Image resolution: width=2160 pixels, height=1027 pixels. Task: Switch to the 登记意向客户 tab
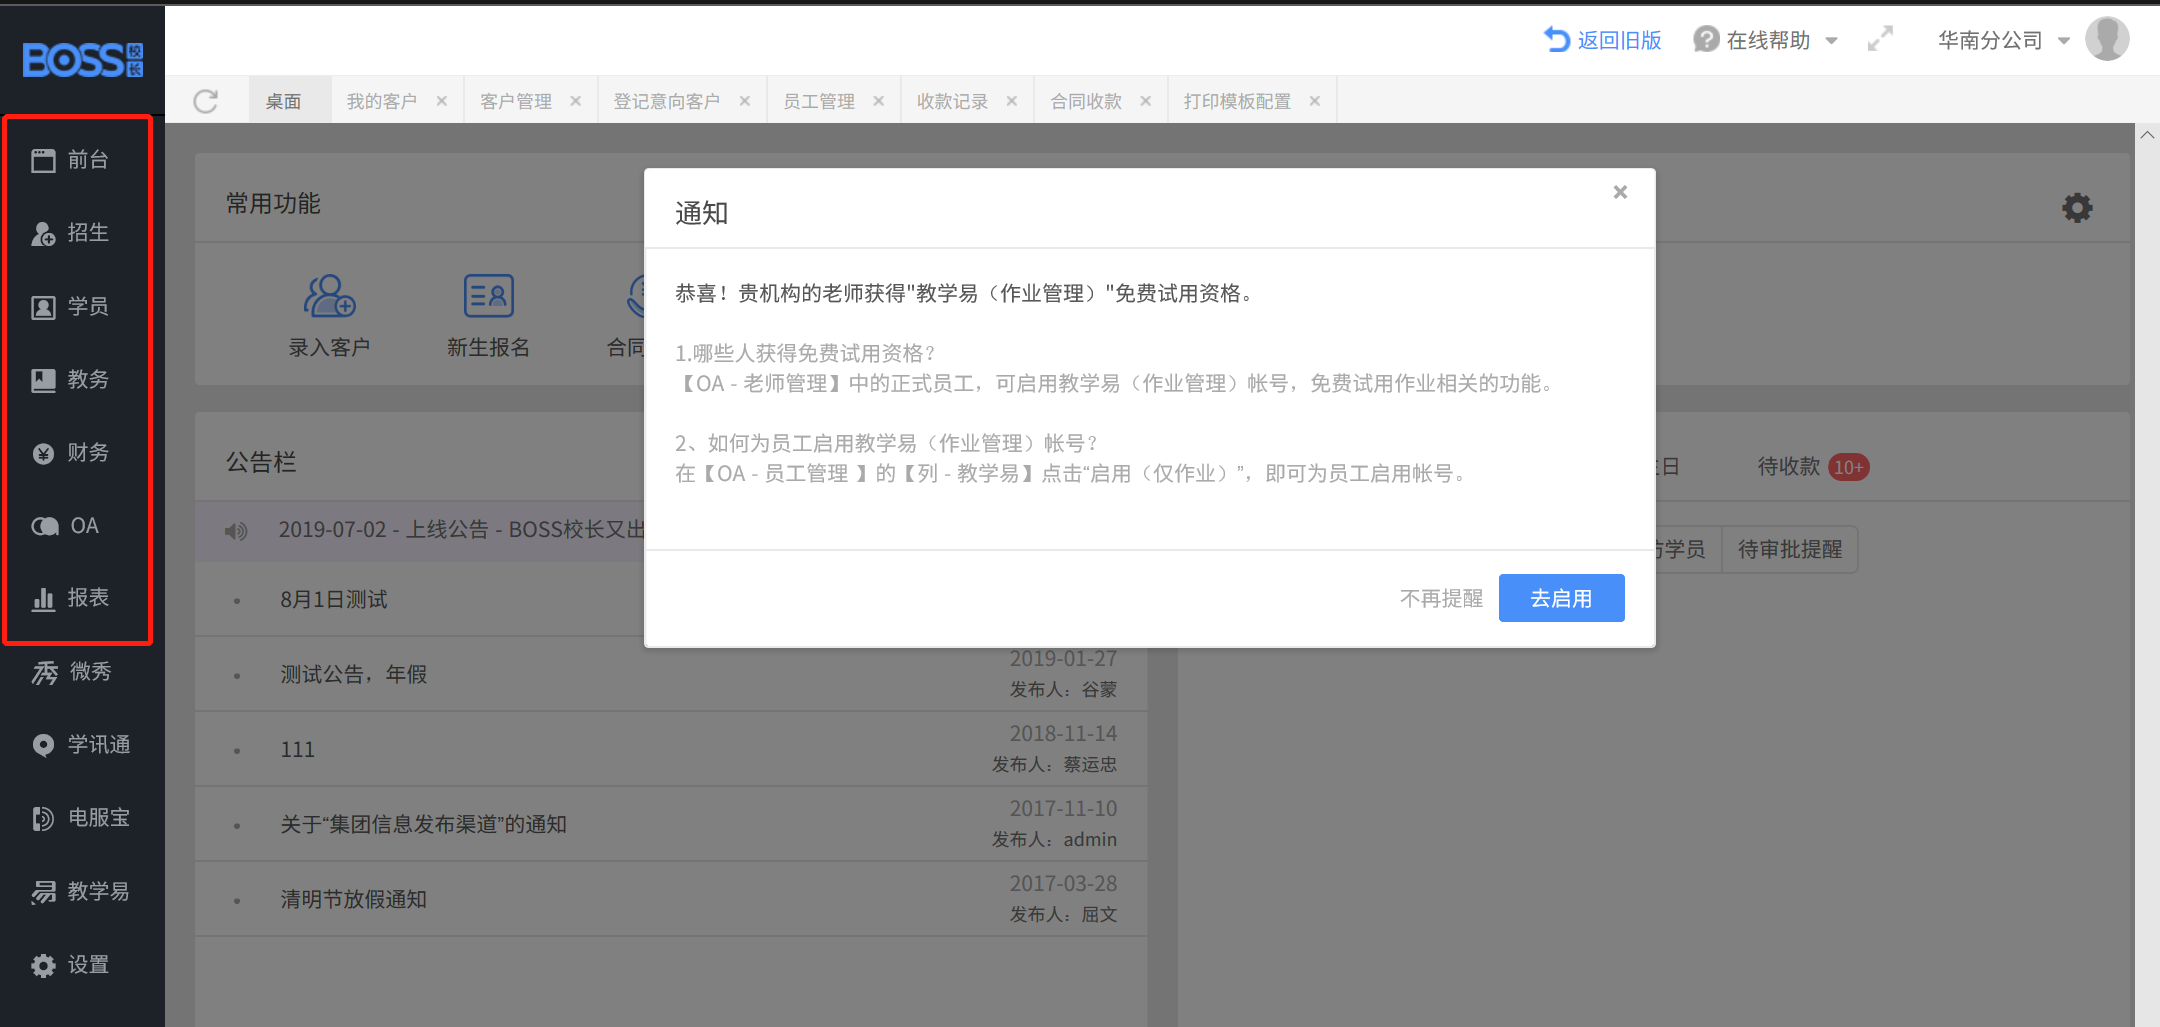666,101
